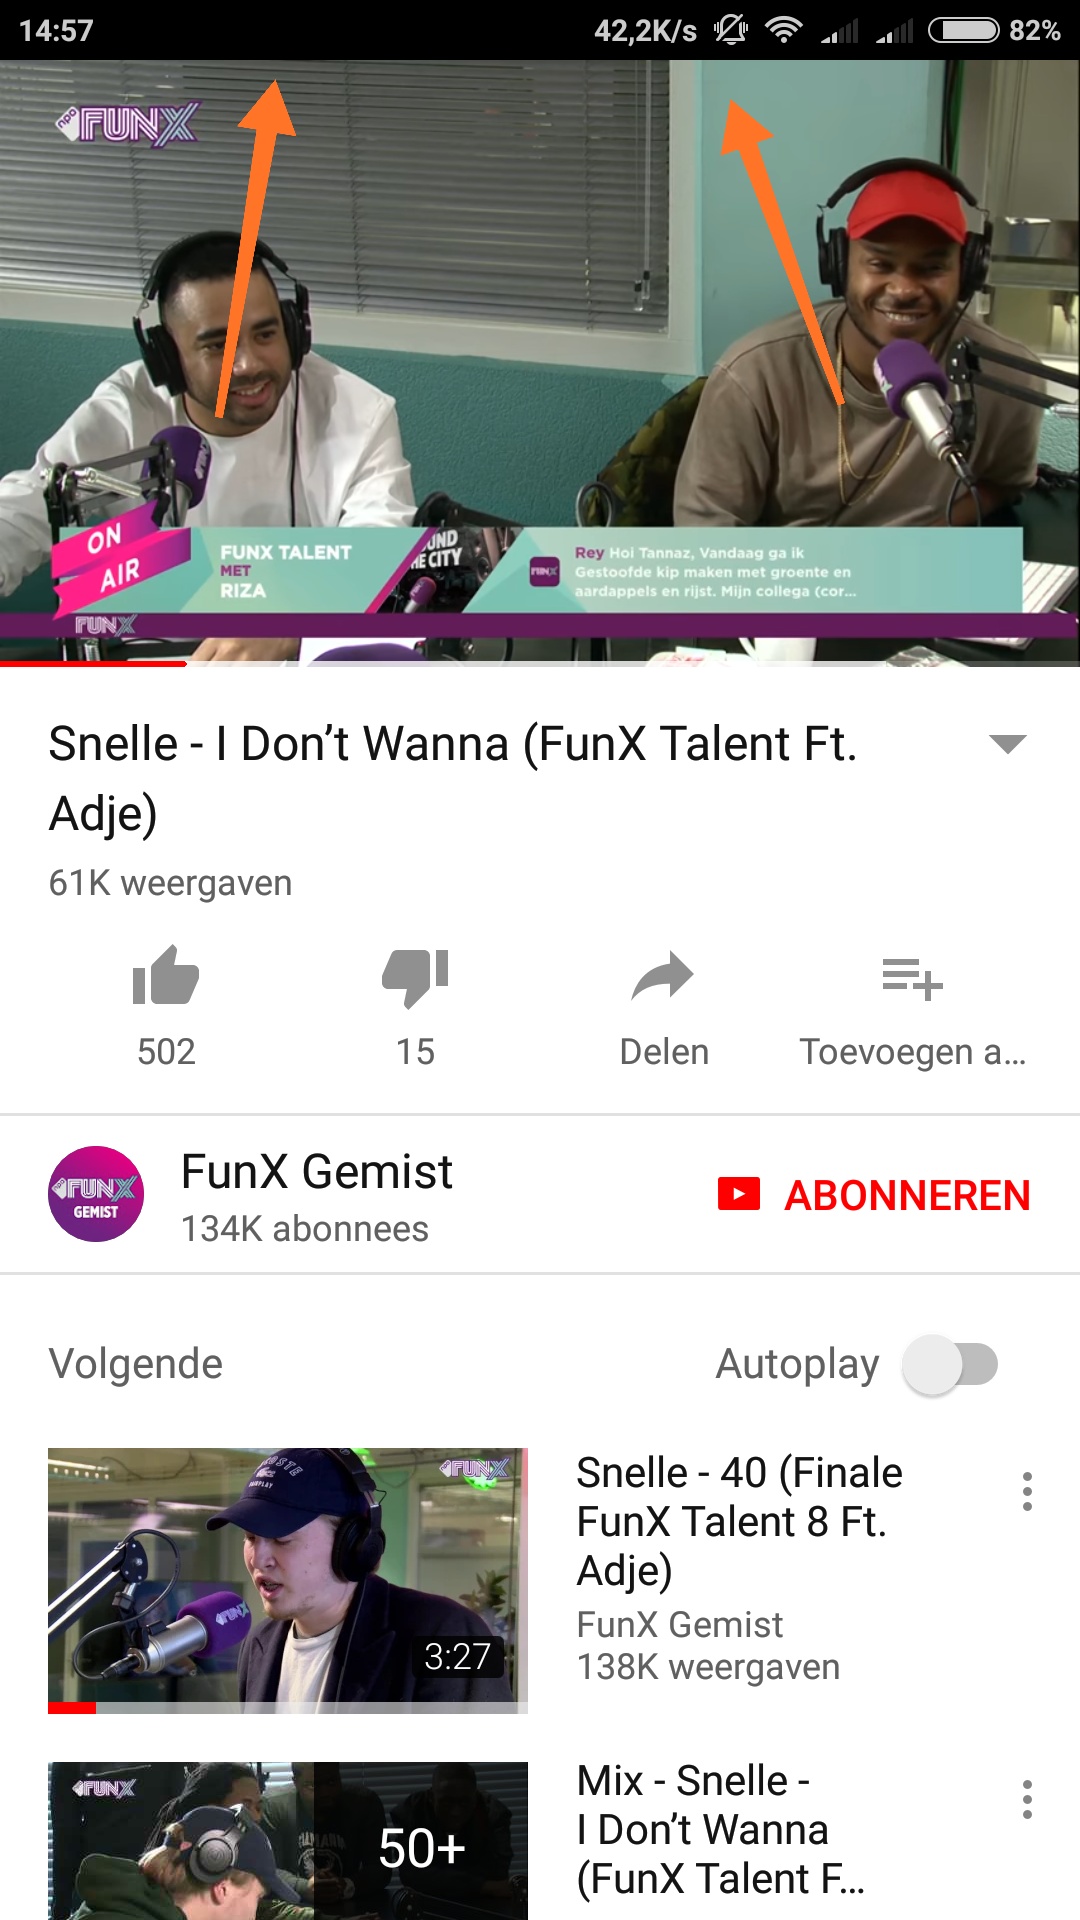Open the FunX Gemist channel name

[x=317, y=1171]
